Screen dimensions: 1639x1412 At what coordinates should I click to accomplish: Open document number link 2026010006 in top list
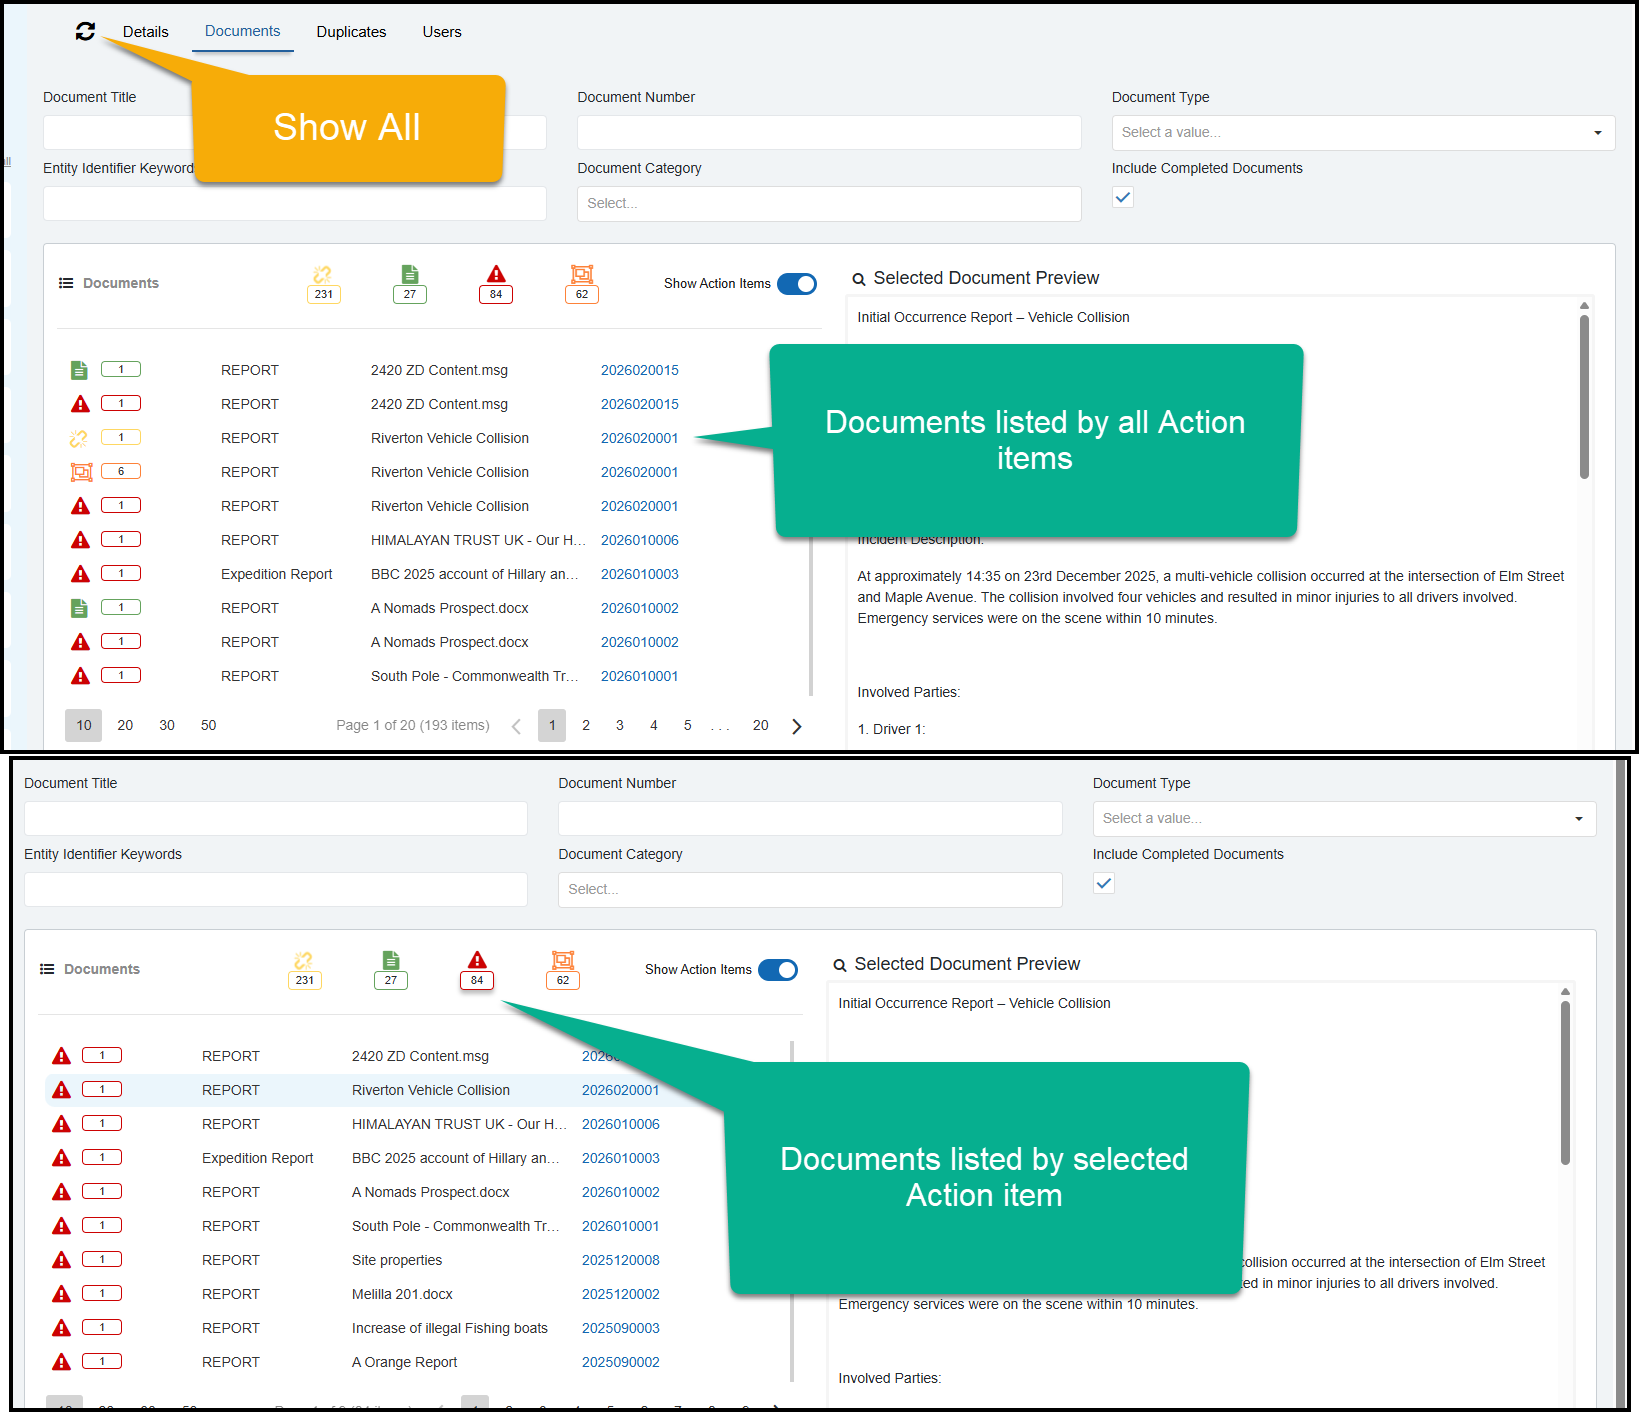tap(639, 540)
